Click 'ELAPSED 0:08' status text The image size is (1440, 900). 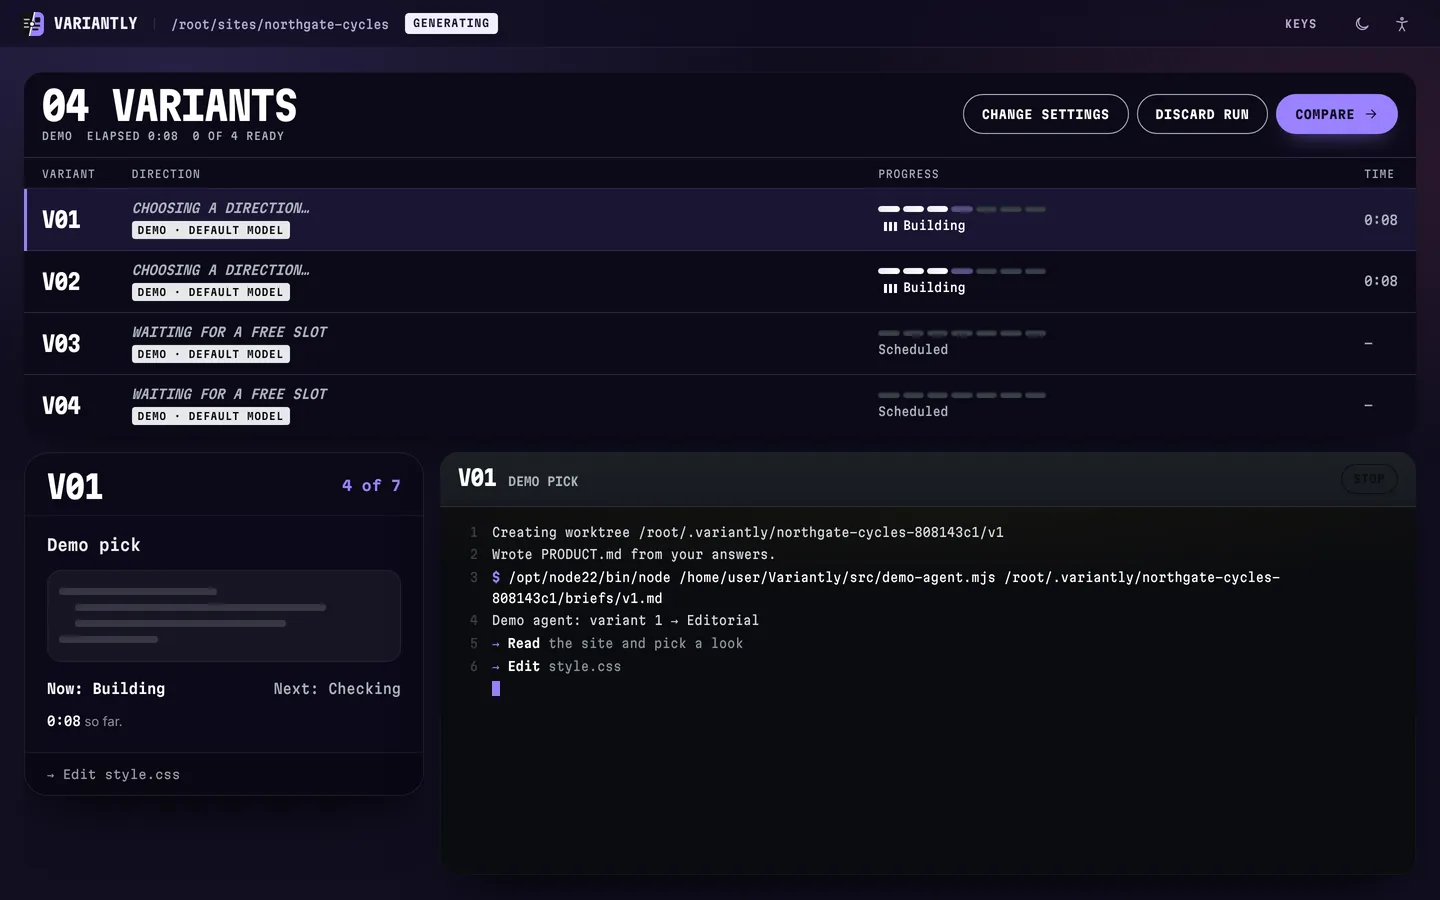pos(132,136)
